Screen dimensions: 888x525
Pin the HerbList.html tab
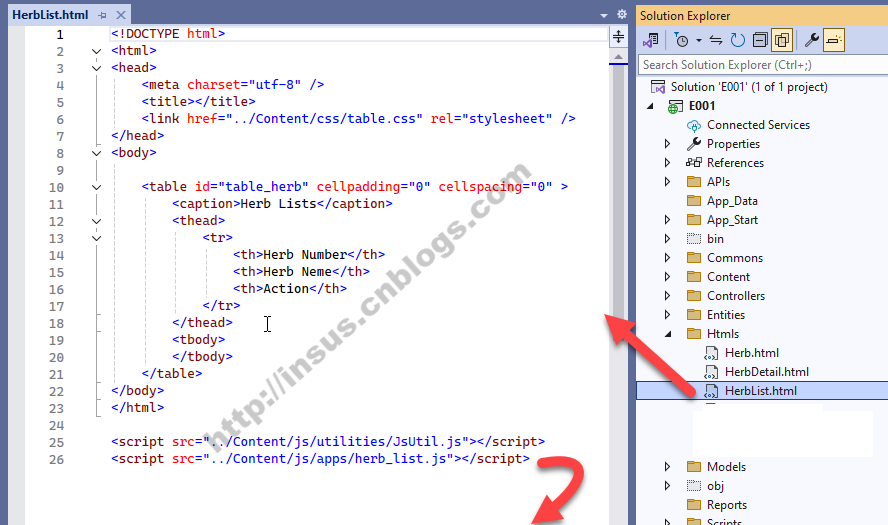tap(102, 15)
